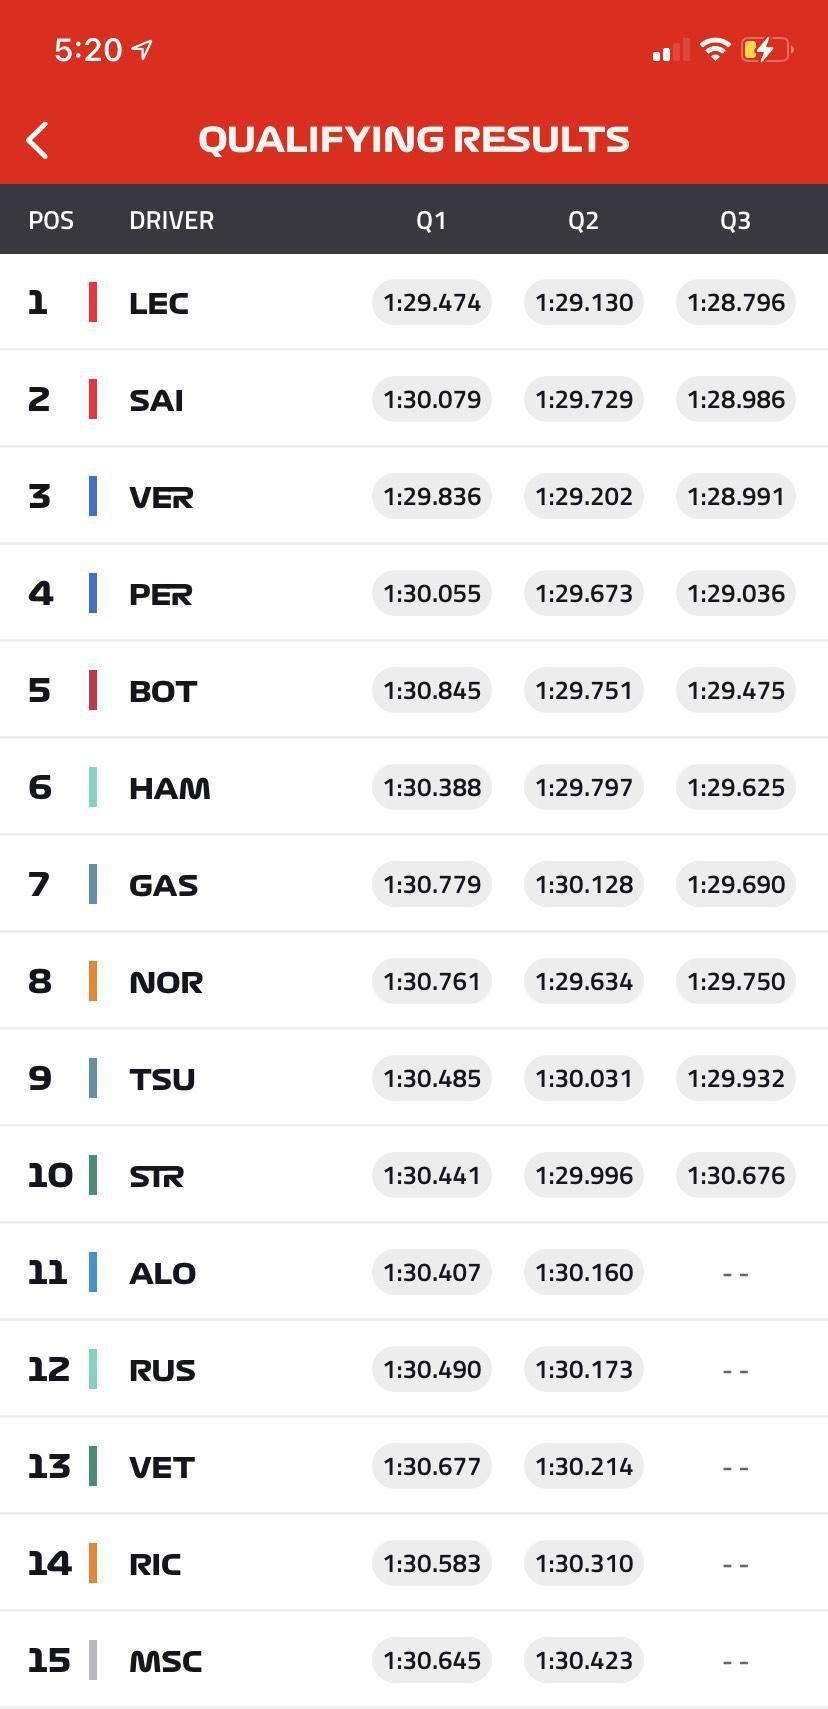
Task: Tap PER's Q2 time 1:29.673
Action: coord(584,593)
